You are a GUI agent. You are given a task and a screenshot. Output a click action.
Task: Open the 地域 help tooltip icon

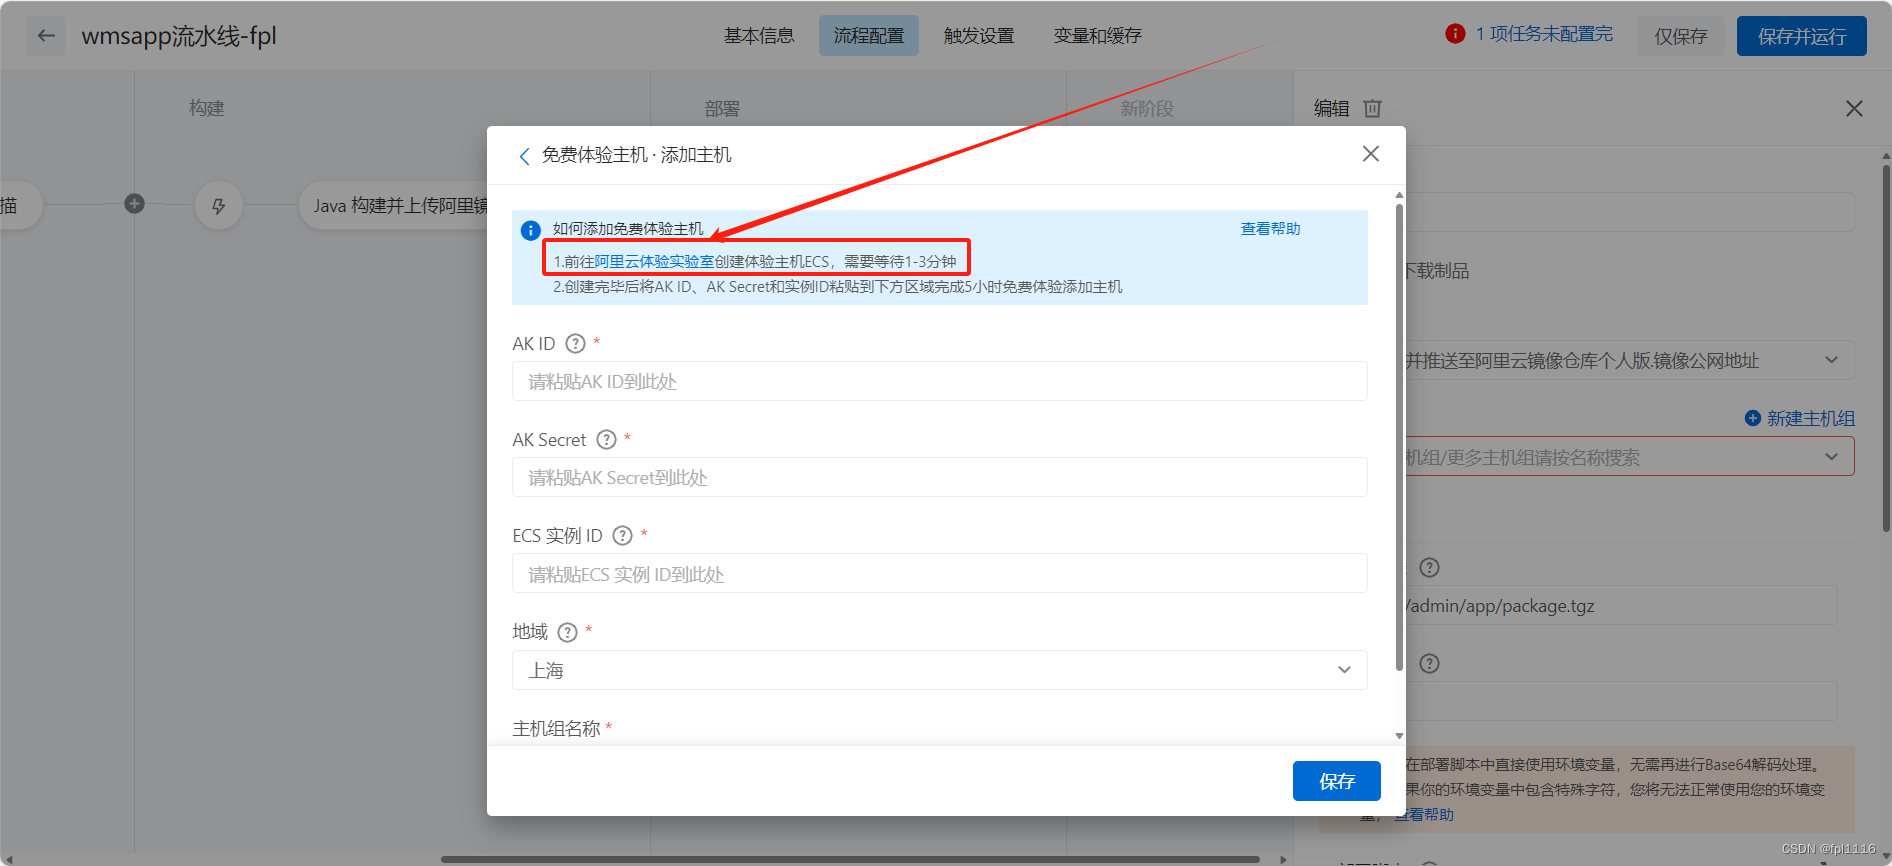tap(567, 632)
